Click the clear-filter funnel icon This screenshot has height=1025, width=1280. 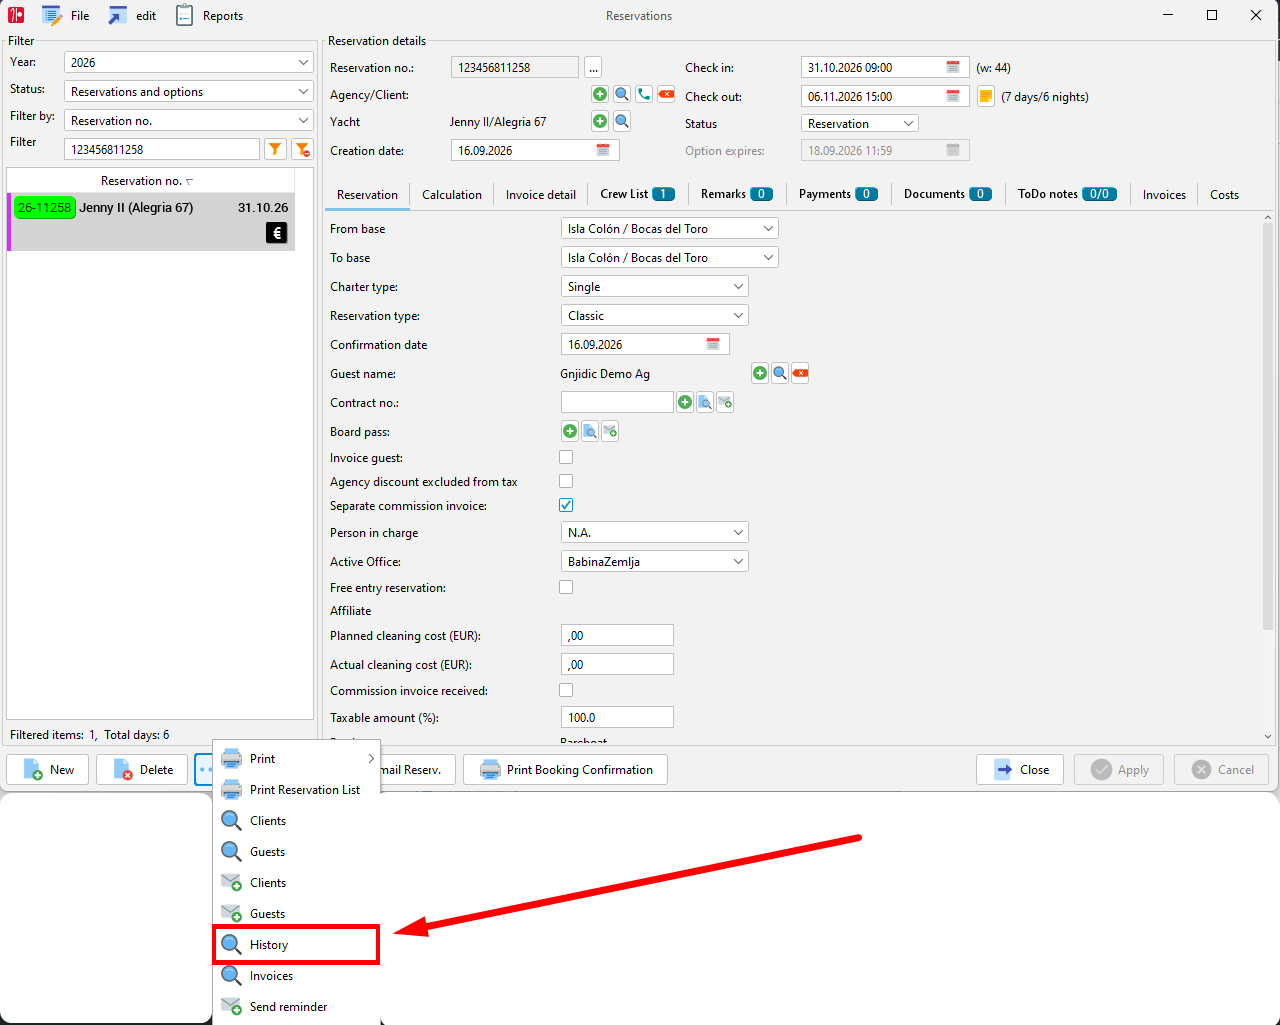click(302, 149)
